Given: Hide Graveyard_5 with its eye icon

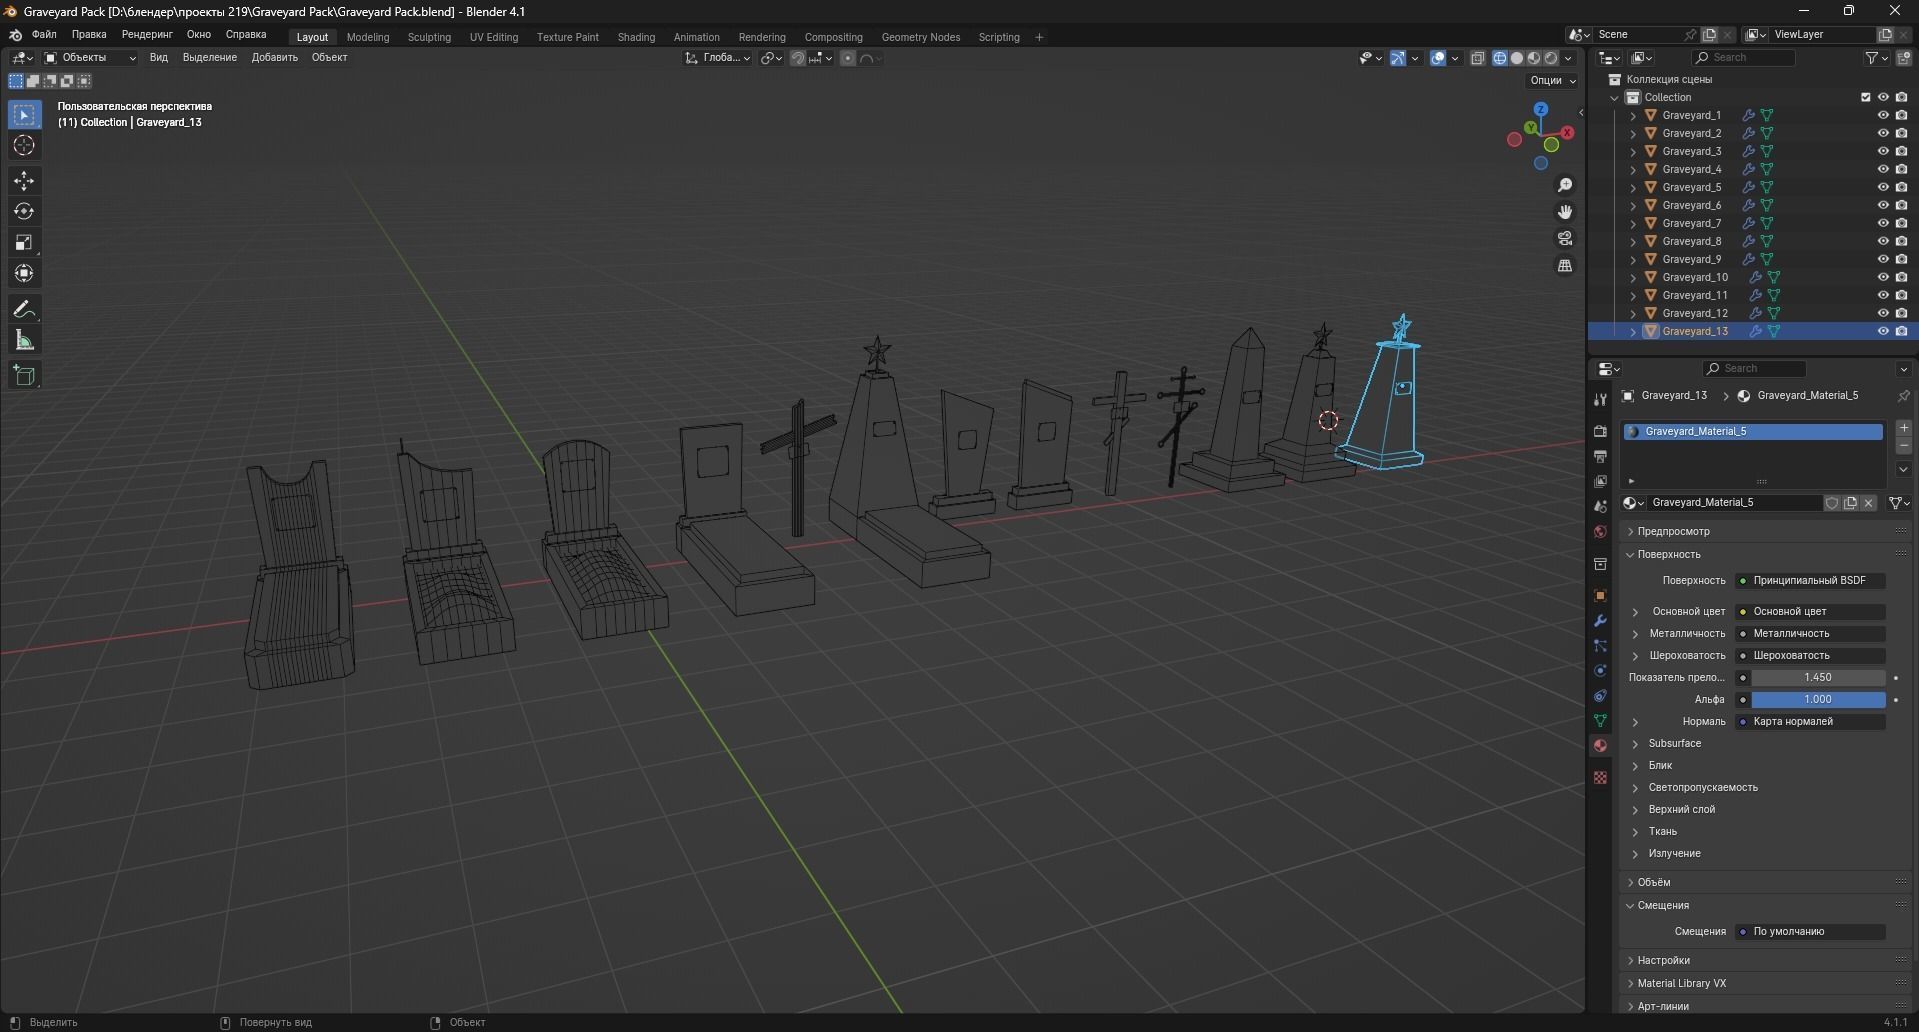Looking at the screenshot, I should (1883, 188).
